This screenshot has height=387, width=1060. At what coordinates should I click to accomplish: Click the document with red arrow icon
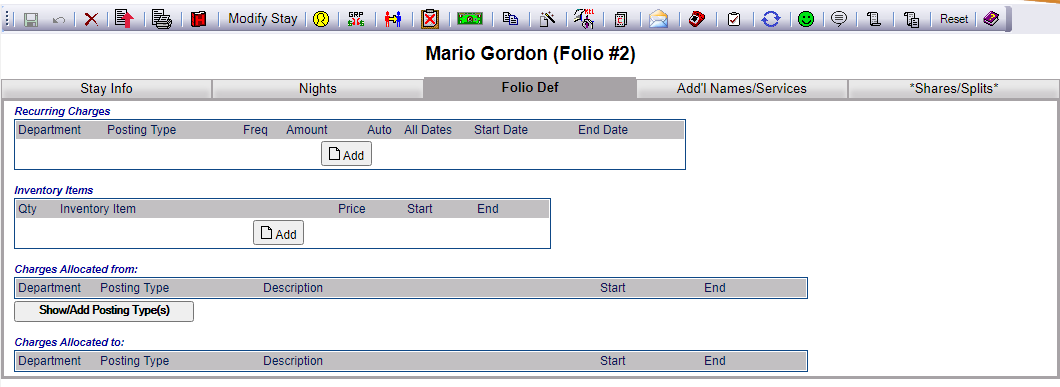(124, 20)
